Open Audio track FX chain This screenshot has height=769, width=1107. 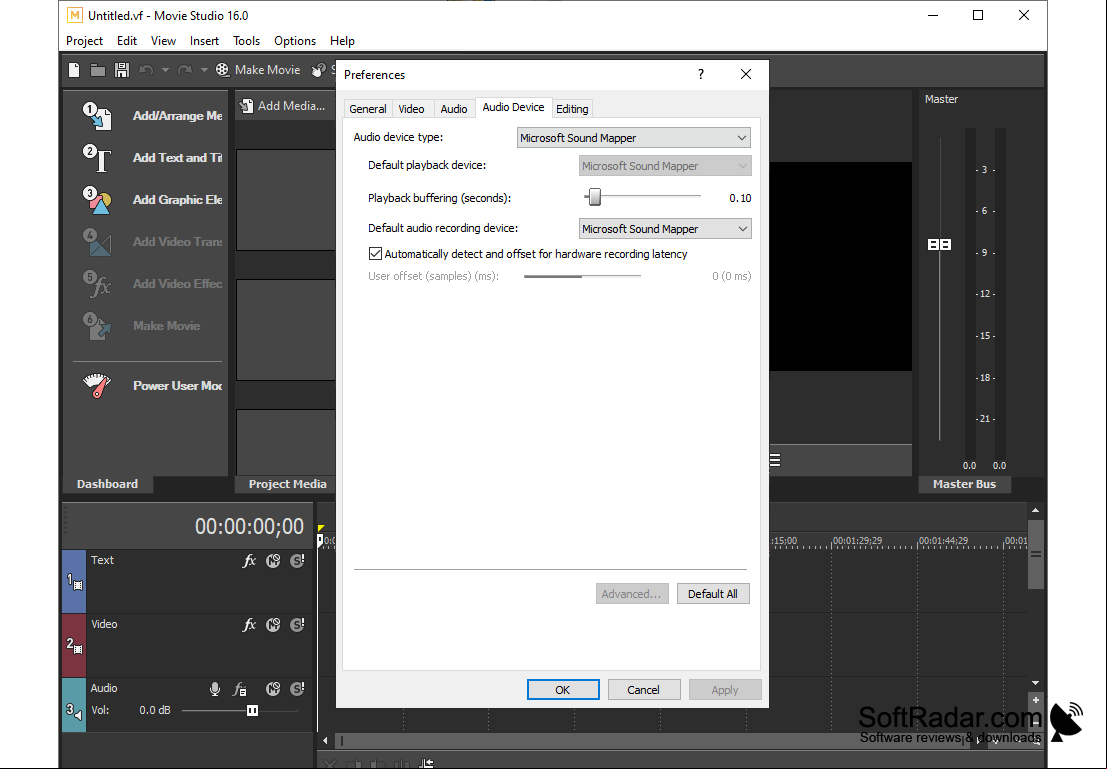(x=240, y=689)
